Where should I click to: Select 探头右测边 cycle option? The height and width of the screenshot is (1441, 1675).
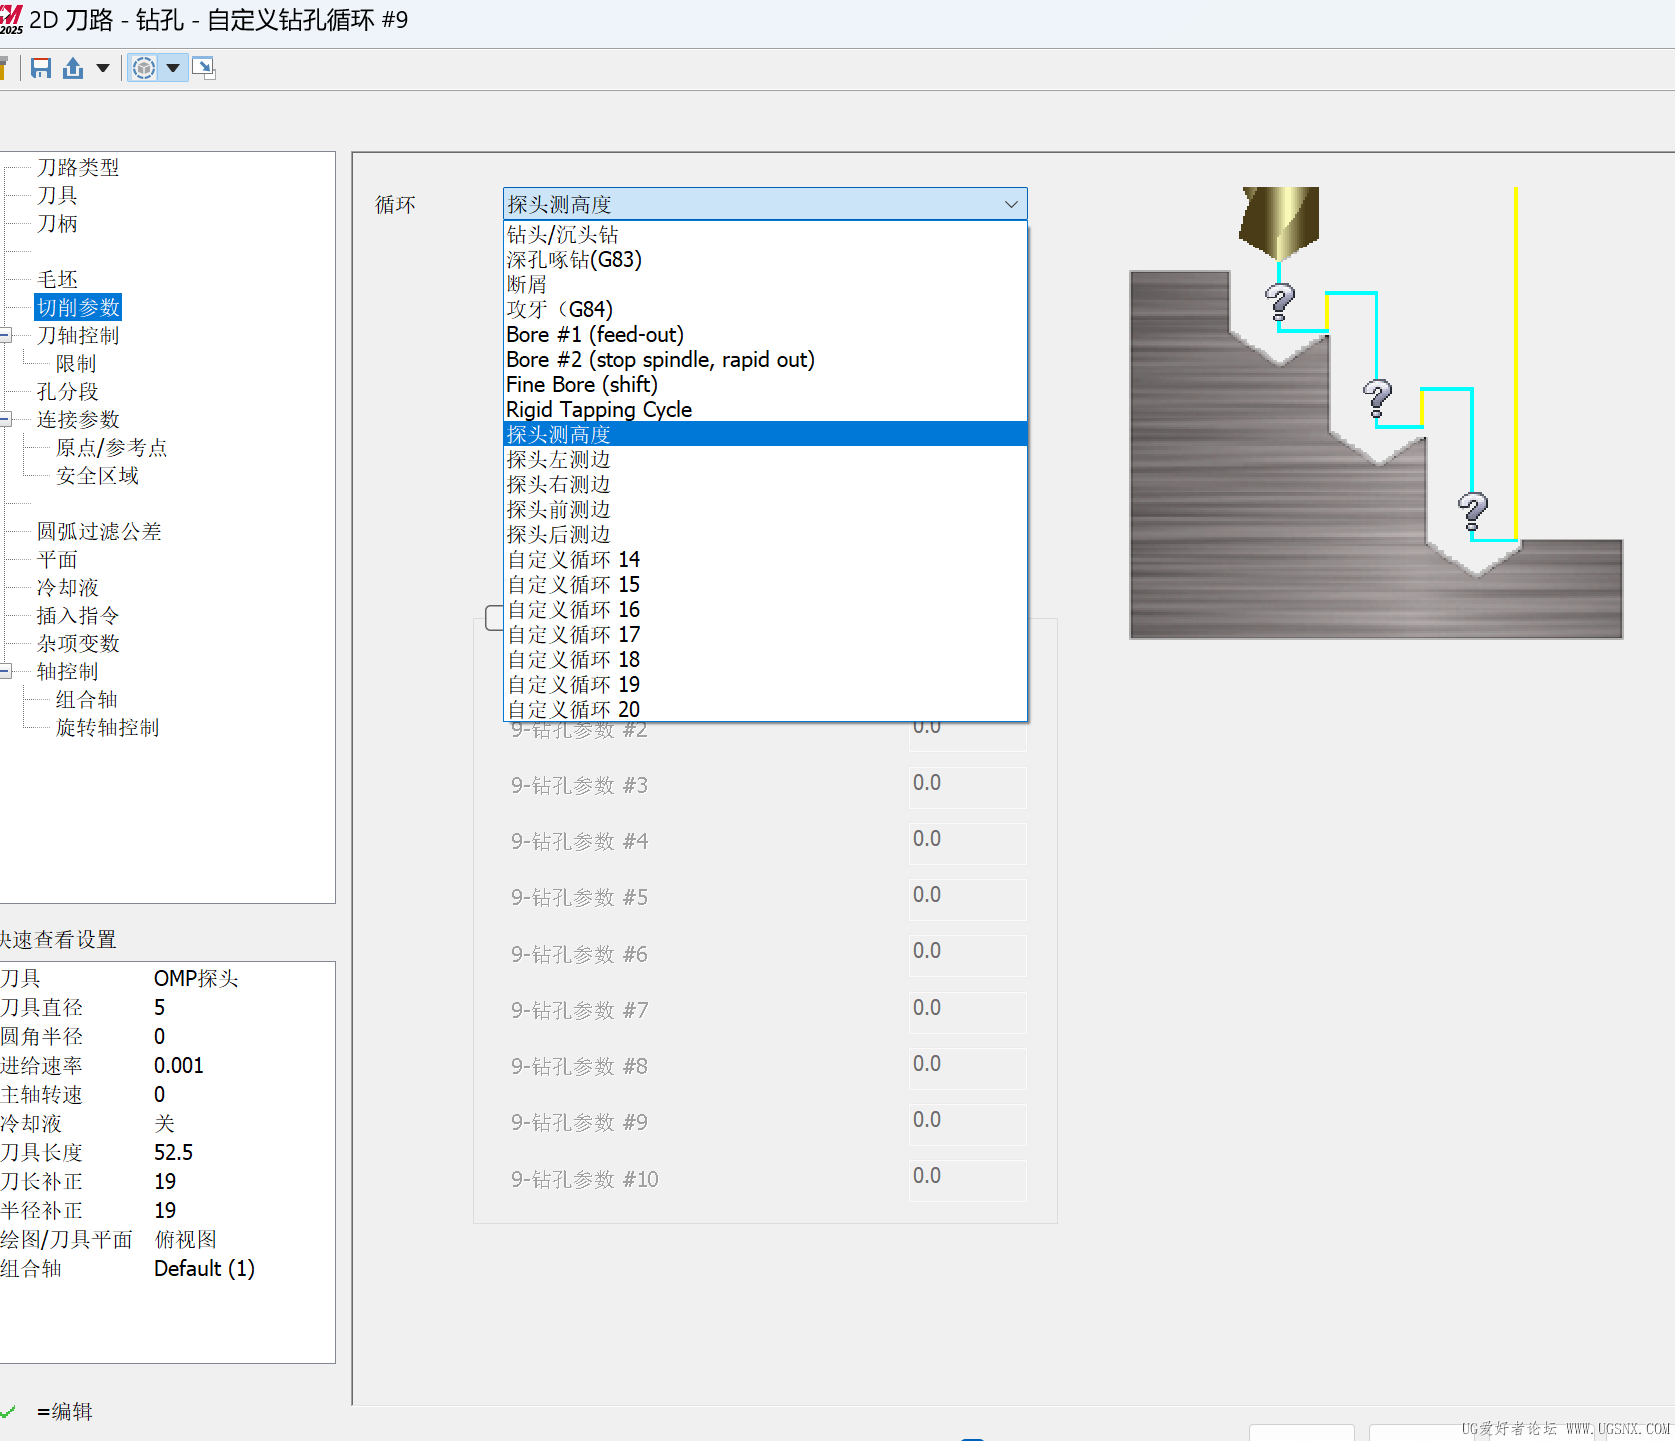[765, 485]
